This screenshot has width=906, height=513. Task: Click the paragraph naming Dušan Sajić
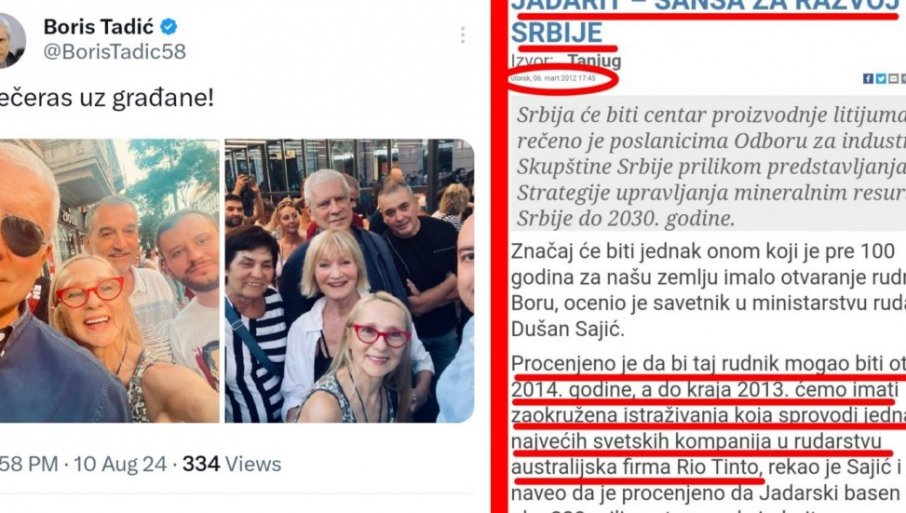(708, 291)
